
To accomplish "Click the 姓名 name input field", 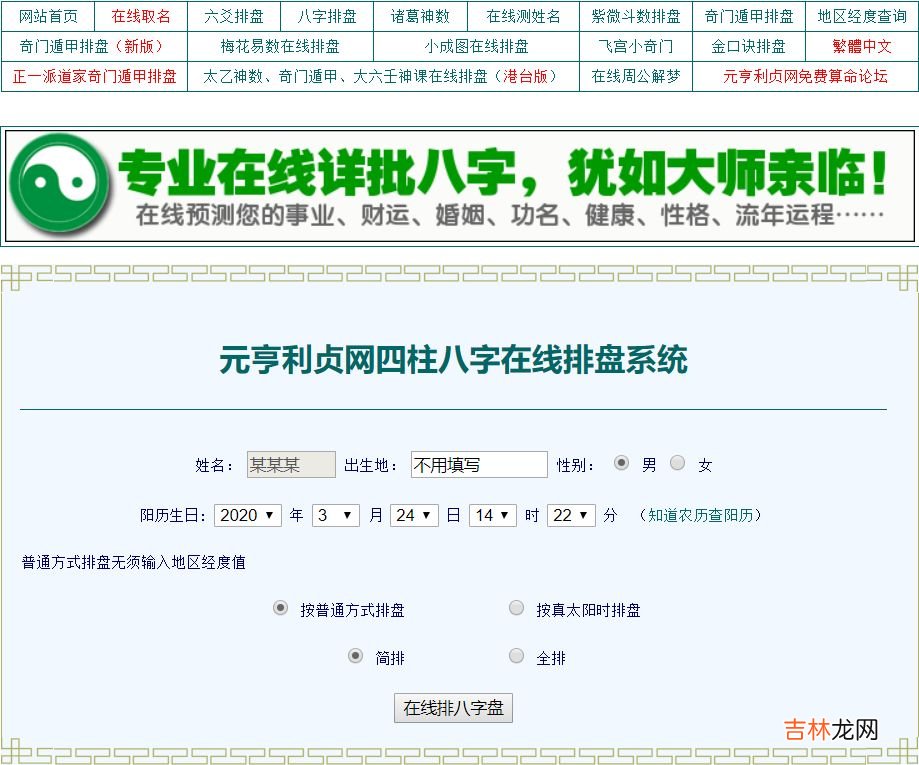I will [291, 465].
